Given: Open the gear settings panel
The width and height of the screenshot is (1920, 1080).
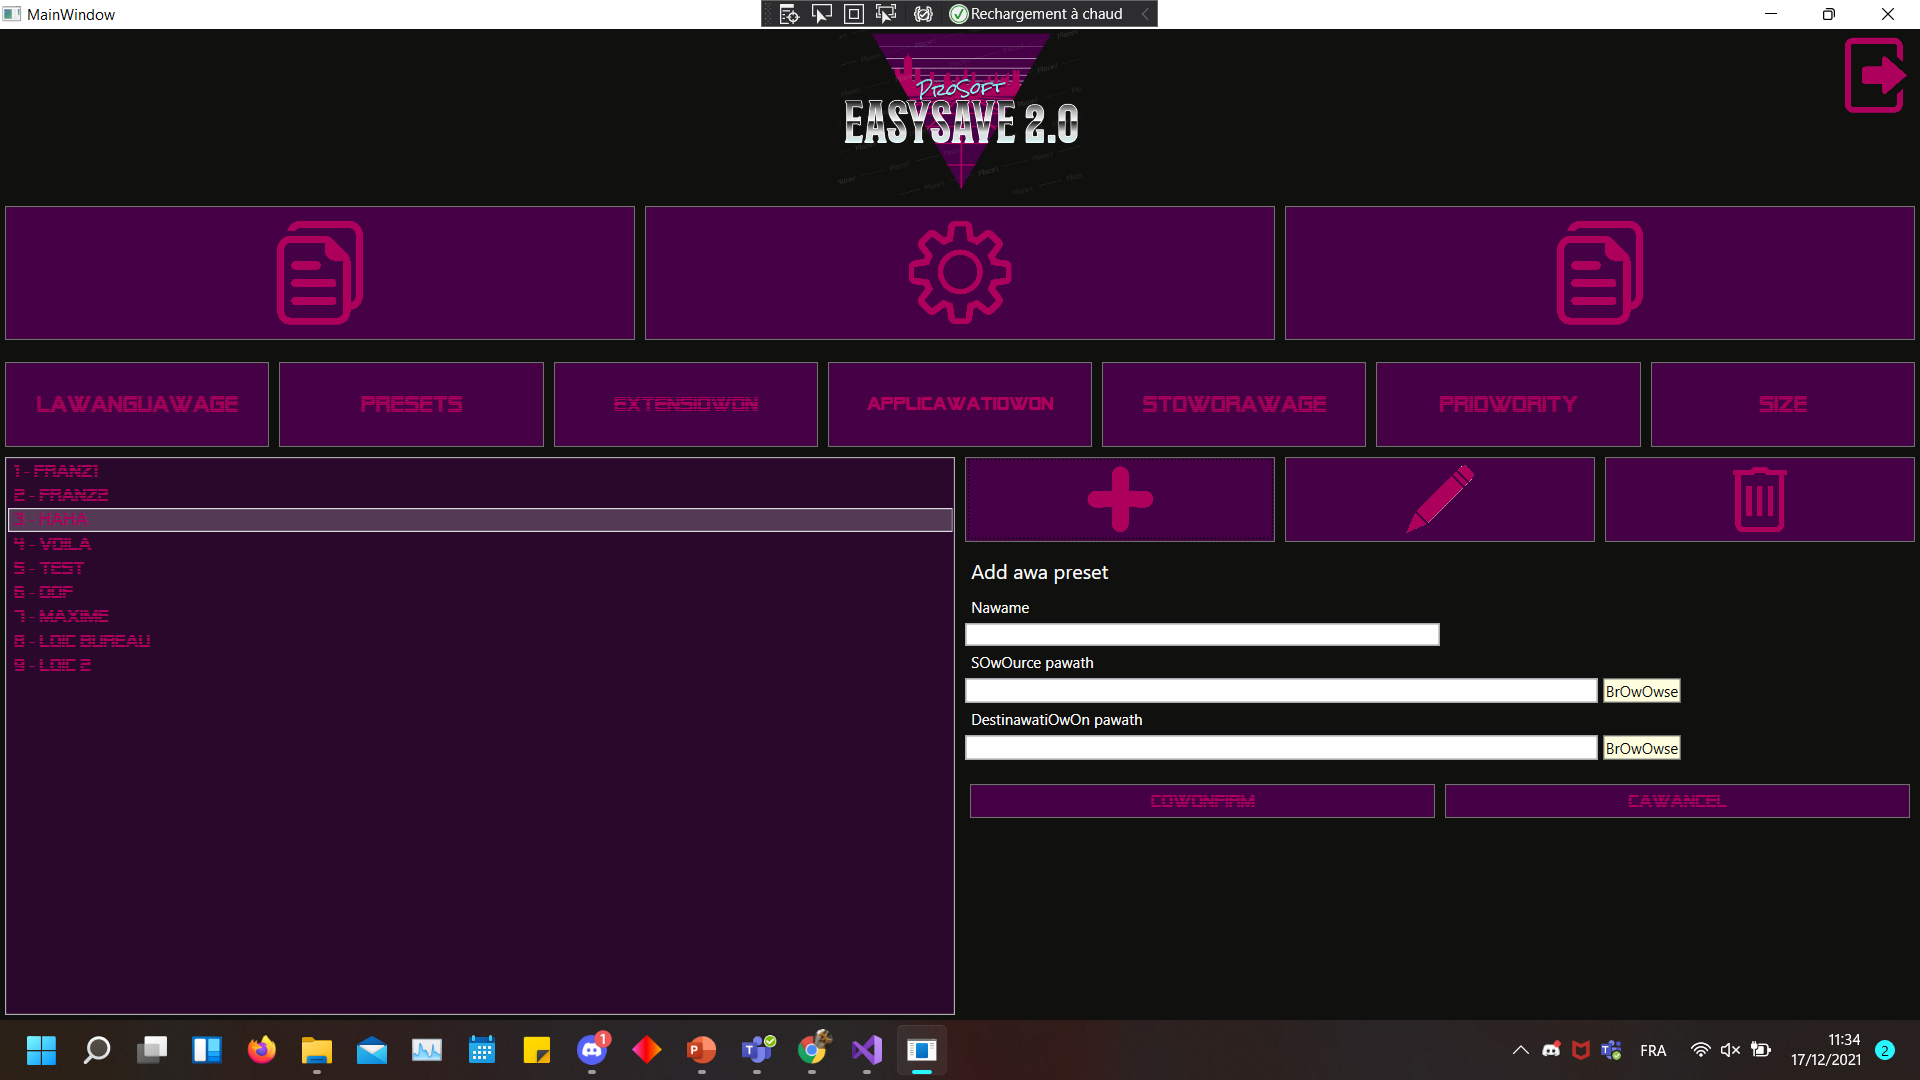Looking at the screenshot, I should pyautogui.click(x=959, y=272).
